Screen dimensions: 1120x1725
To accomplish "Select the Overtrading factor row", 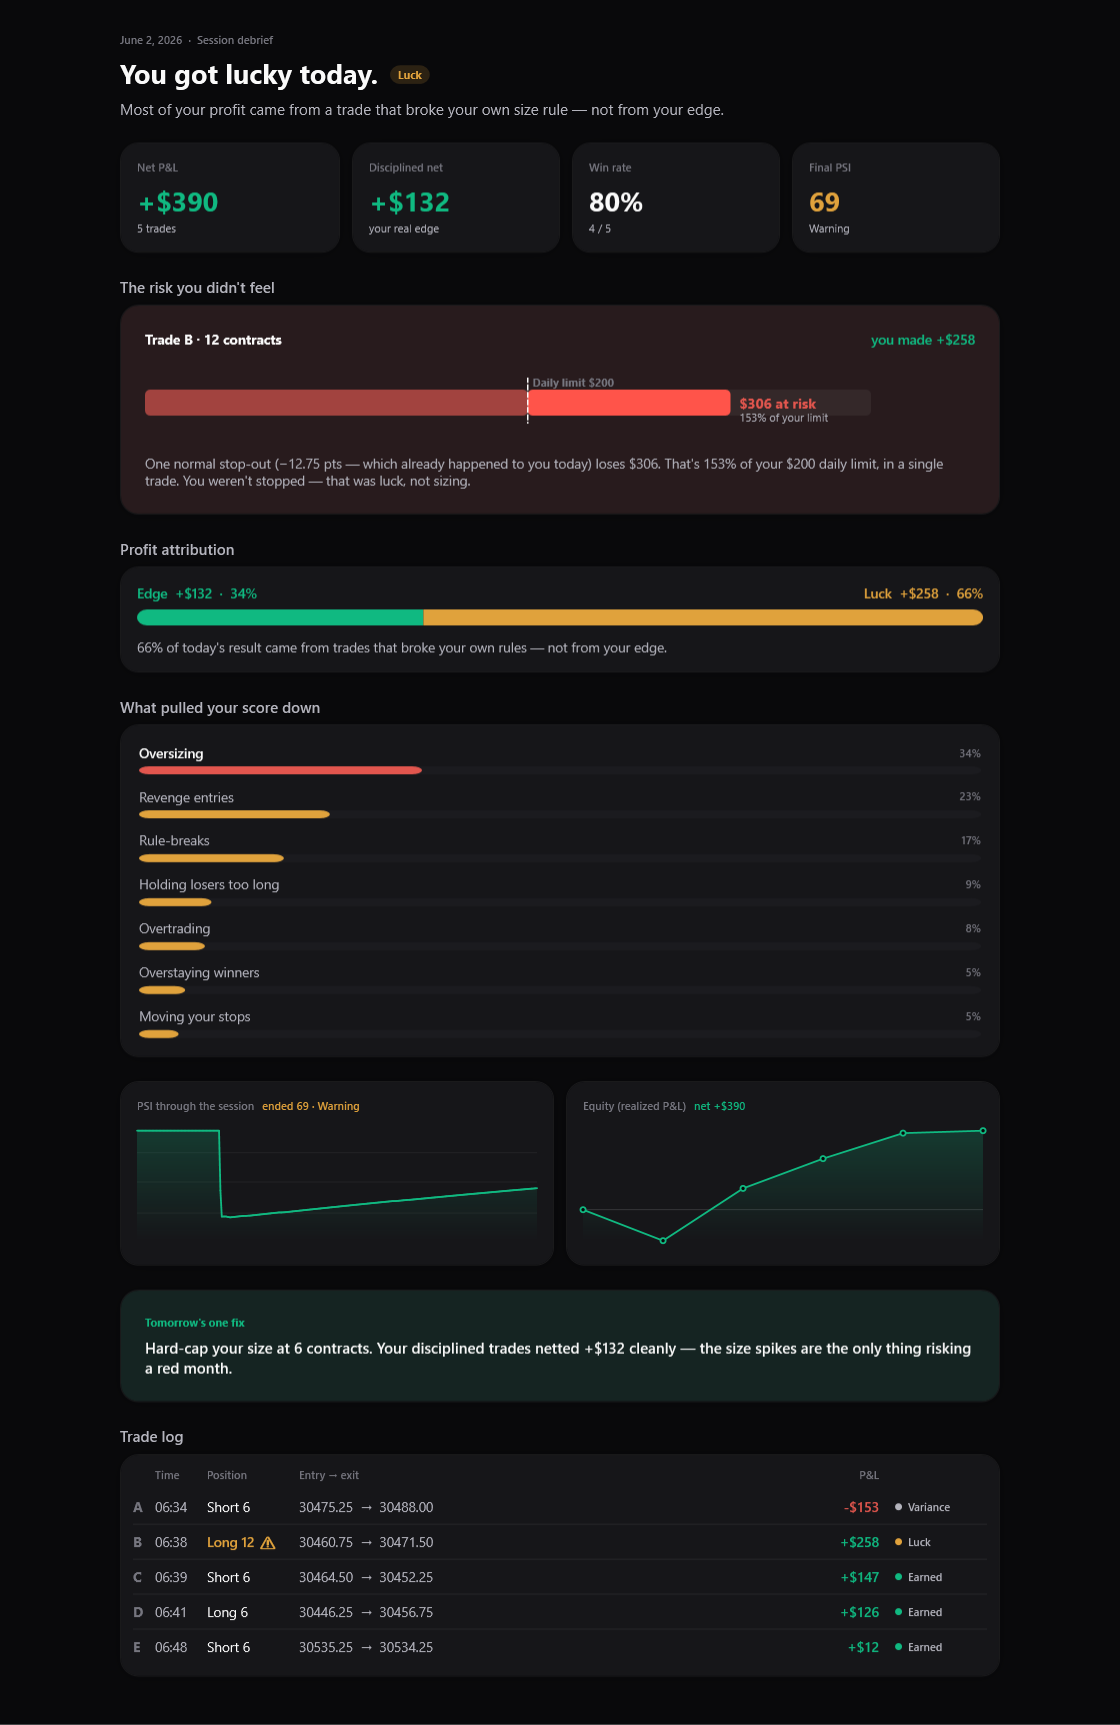I will pos(560,937).
